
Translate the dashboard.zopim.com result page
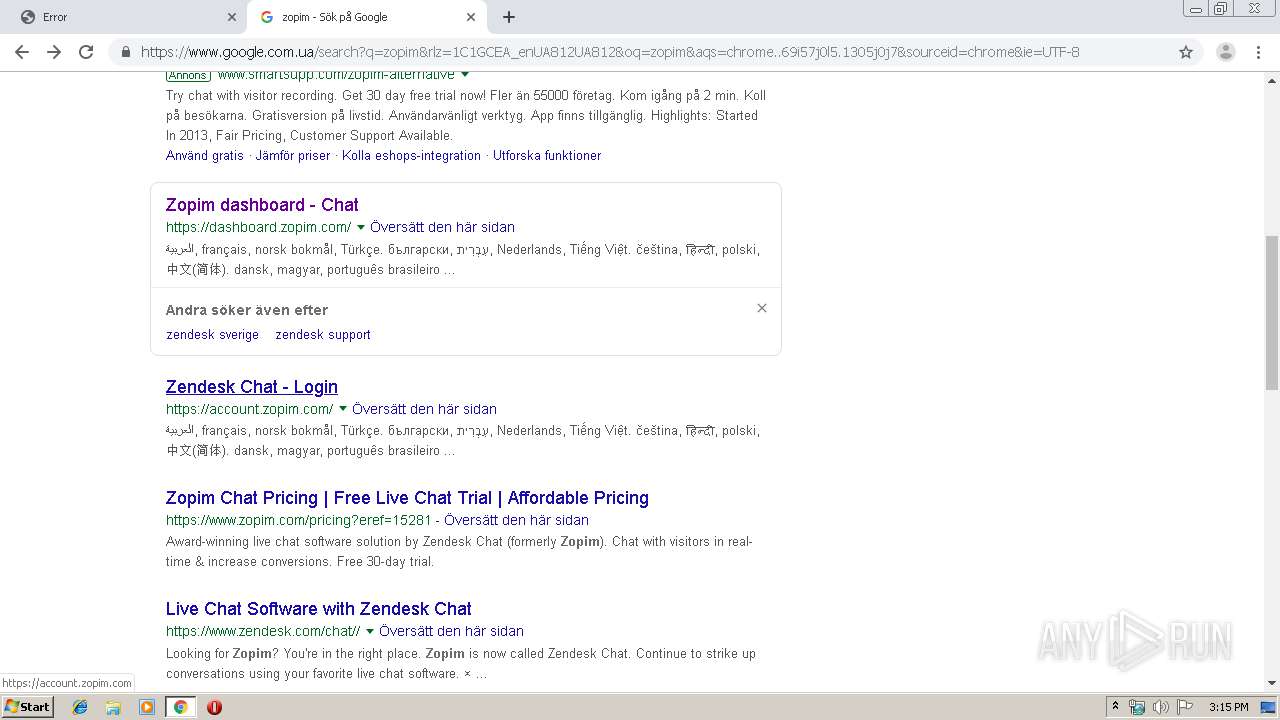pyautogui.click(x=442, y=227)
